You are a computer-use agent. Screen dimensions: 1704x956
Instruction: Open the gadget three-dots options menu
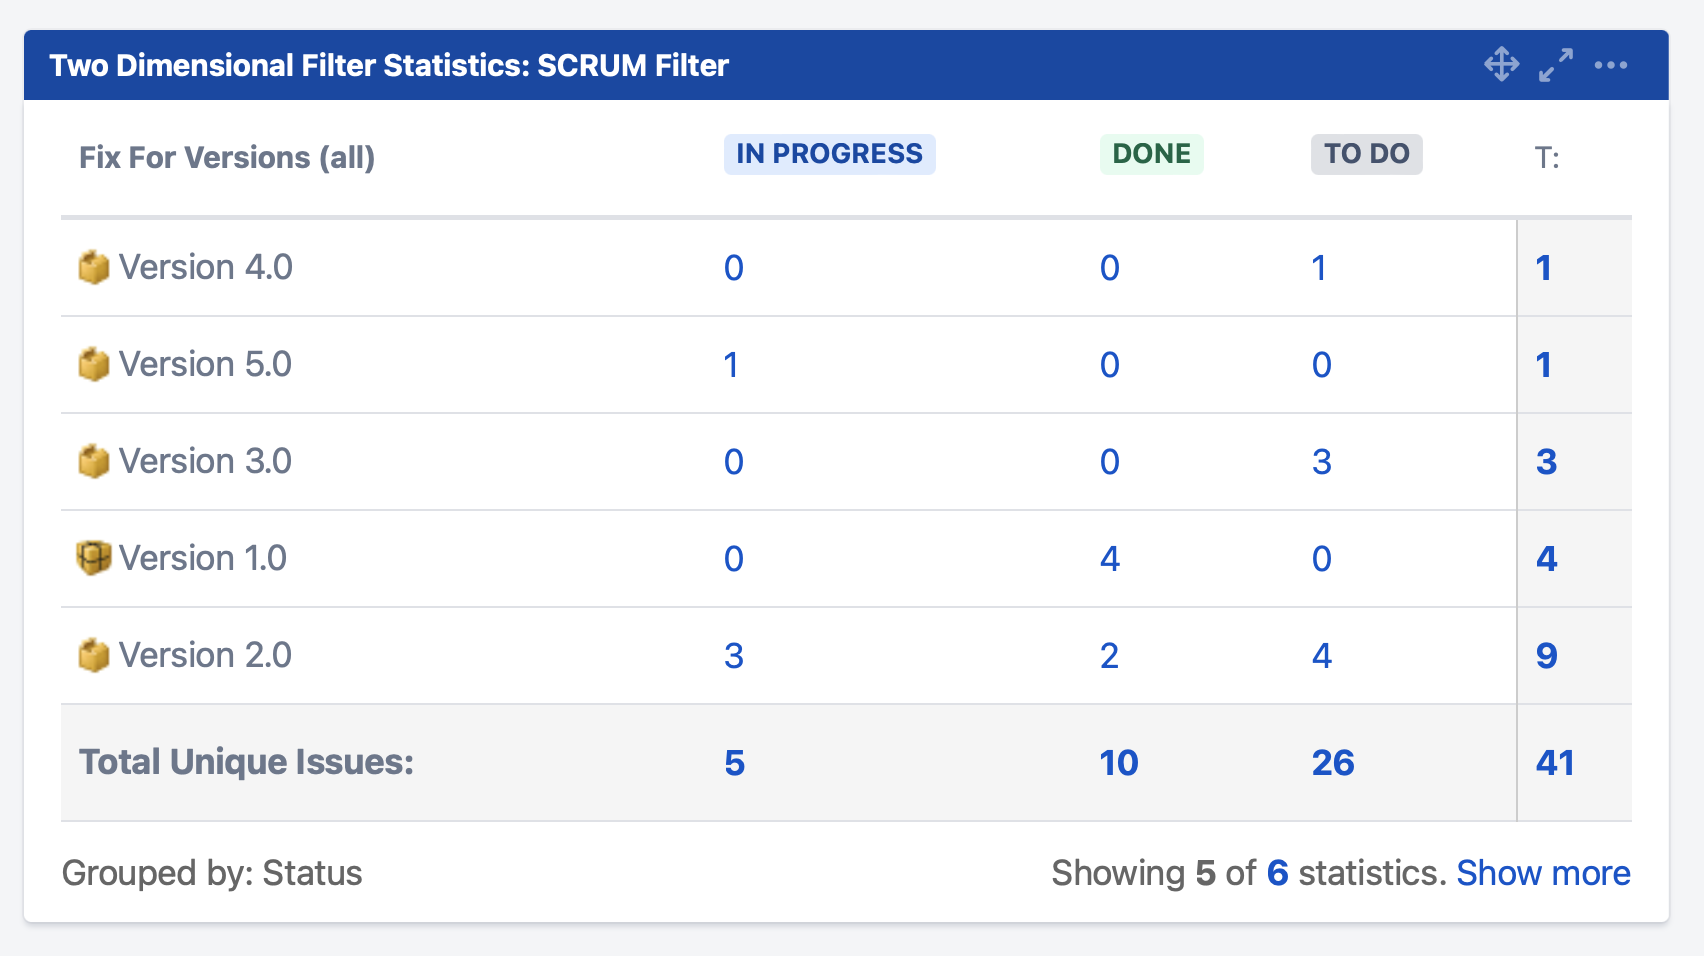(x=1610, y=65)
